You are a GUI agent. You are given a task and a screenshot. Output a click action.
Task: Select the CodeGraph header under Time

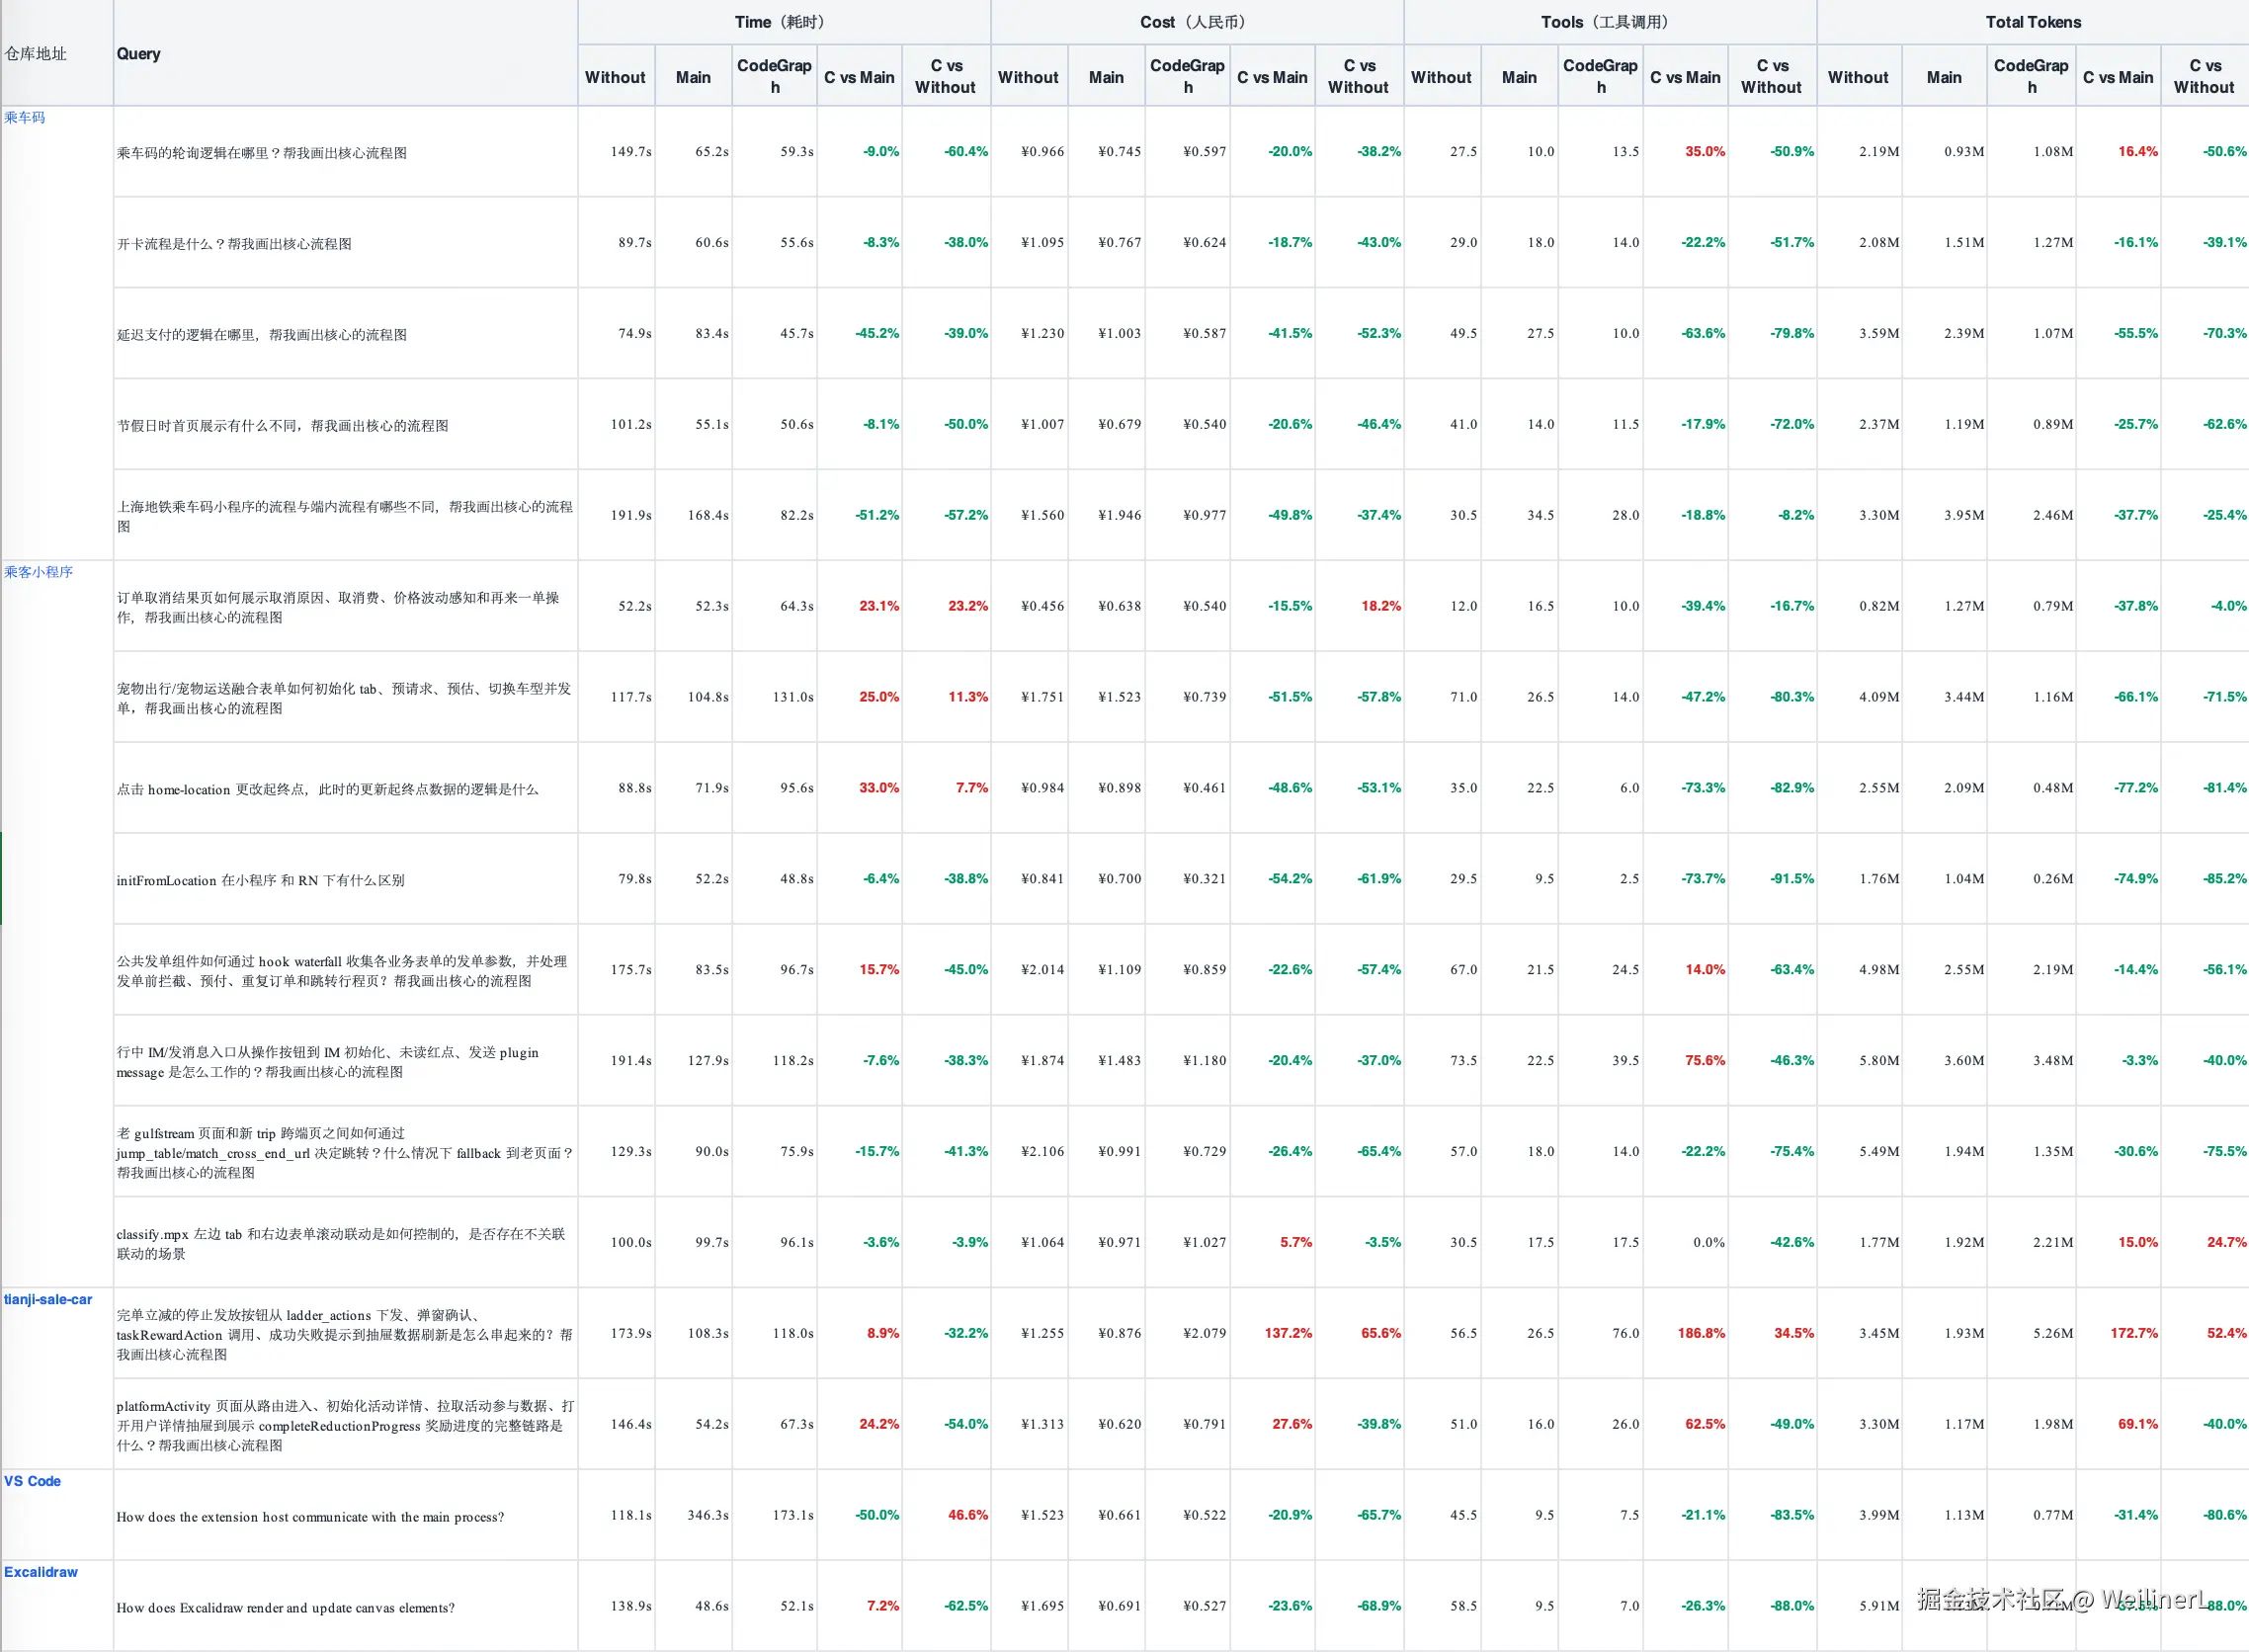coord(774,76)
